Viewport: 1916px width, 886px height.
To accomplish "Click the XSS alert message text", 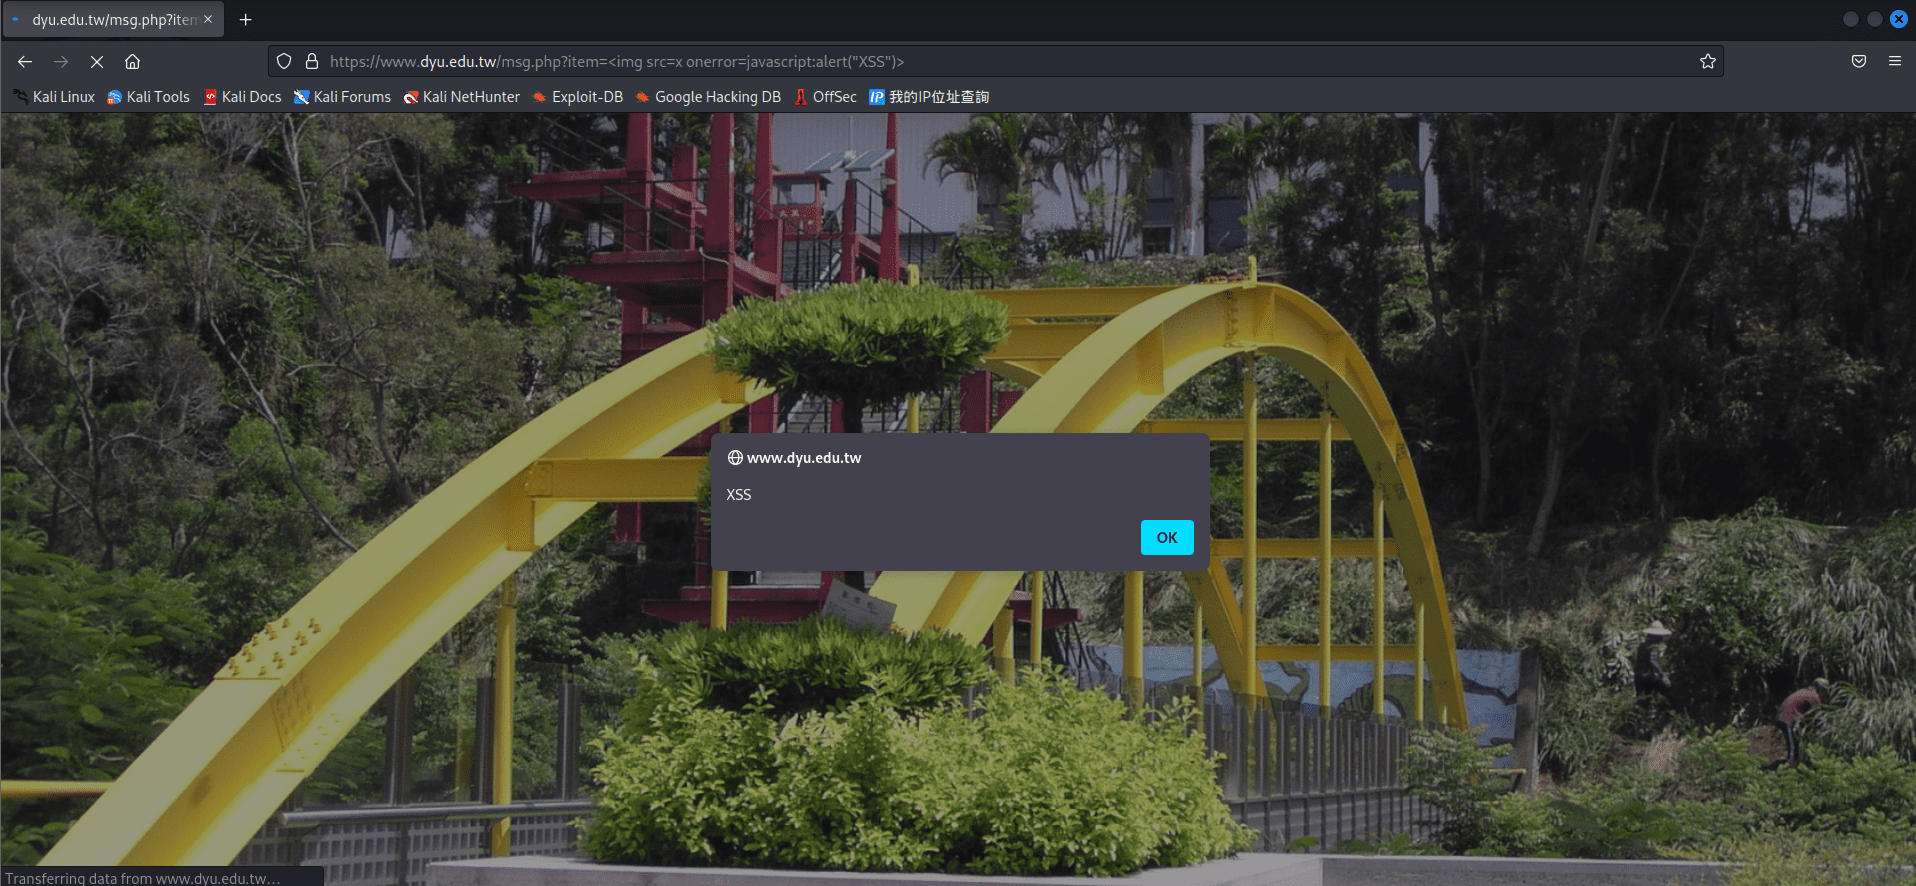I will (x=739, y=495).
